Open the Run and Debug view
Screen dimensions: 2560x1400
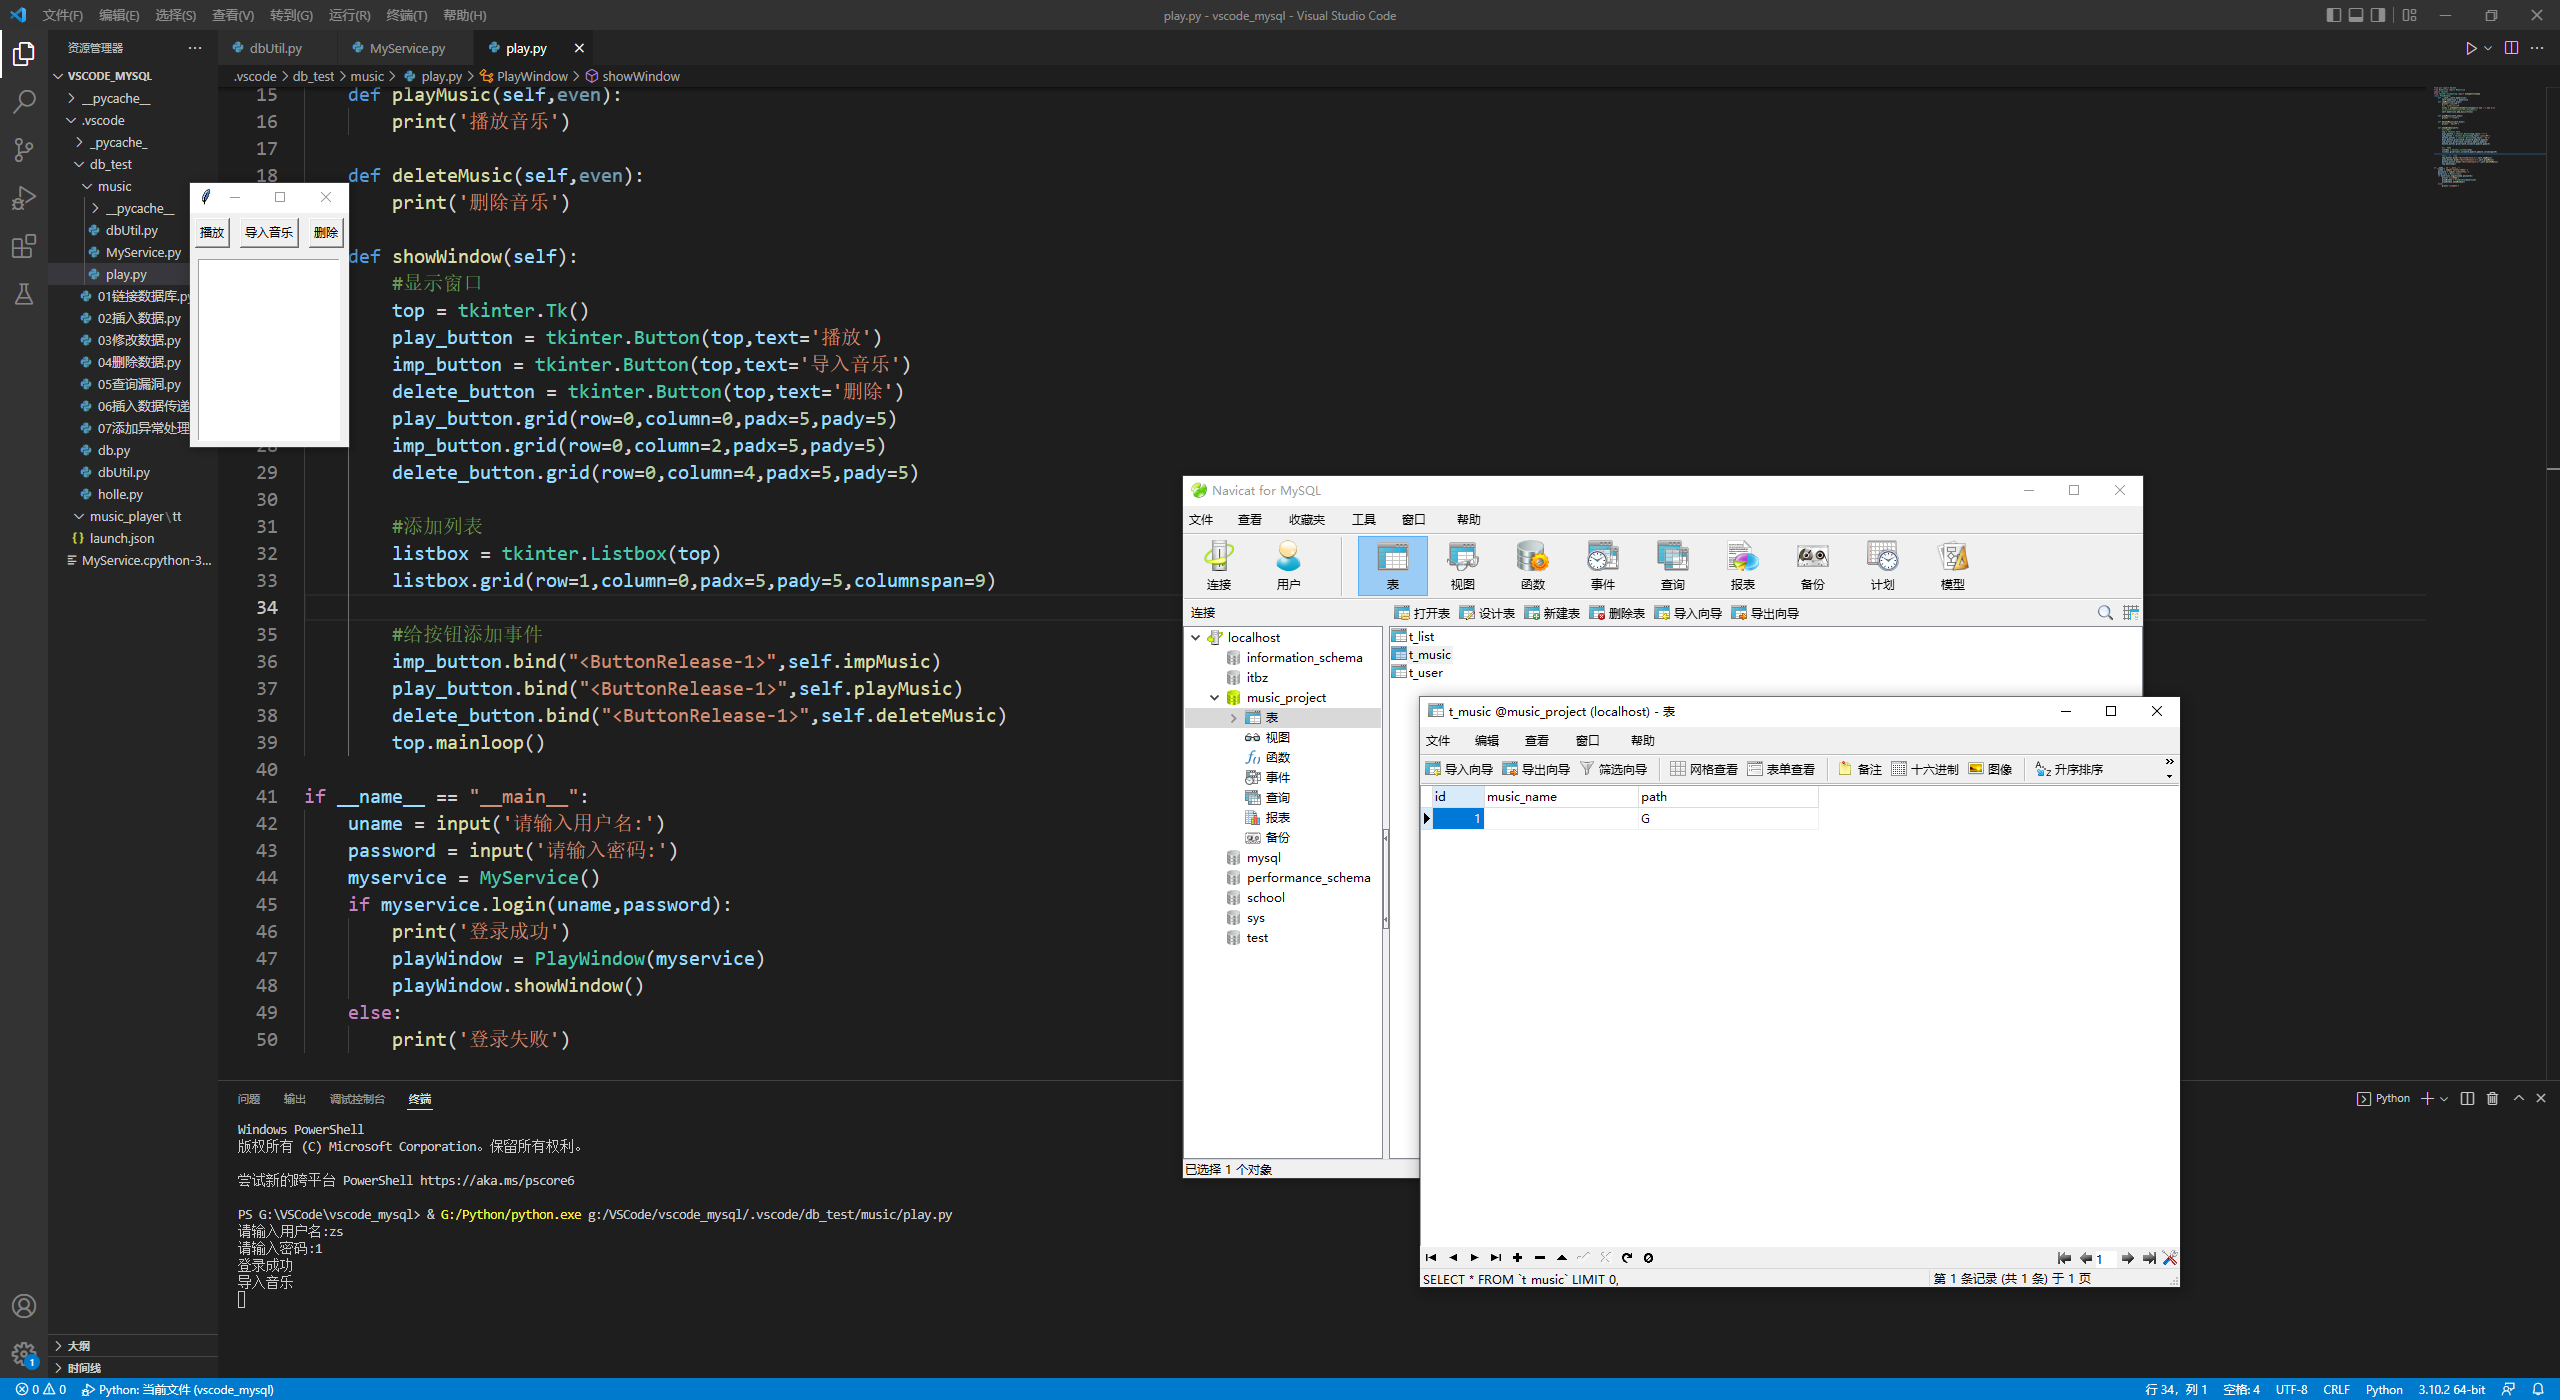click(24, 198)
